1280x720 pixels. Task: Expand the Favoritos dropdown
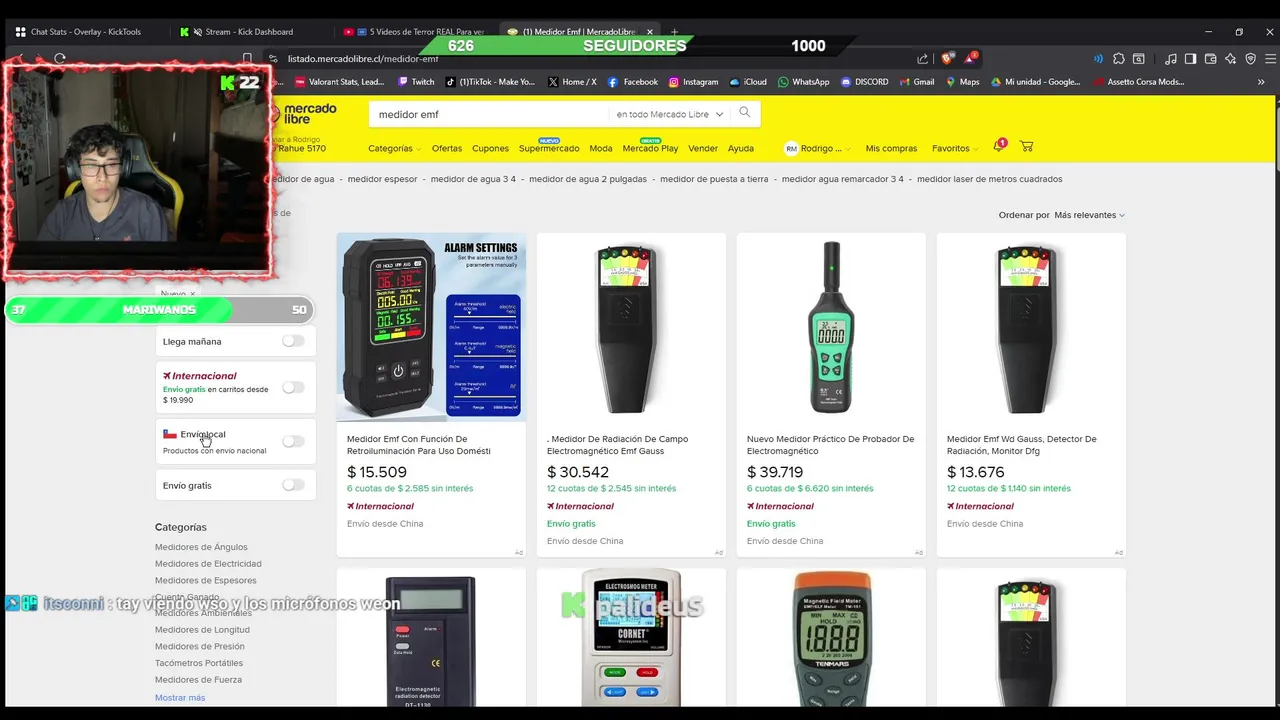tap(955, 148)
